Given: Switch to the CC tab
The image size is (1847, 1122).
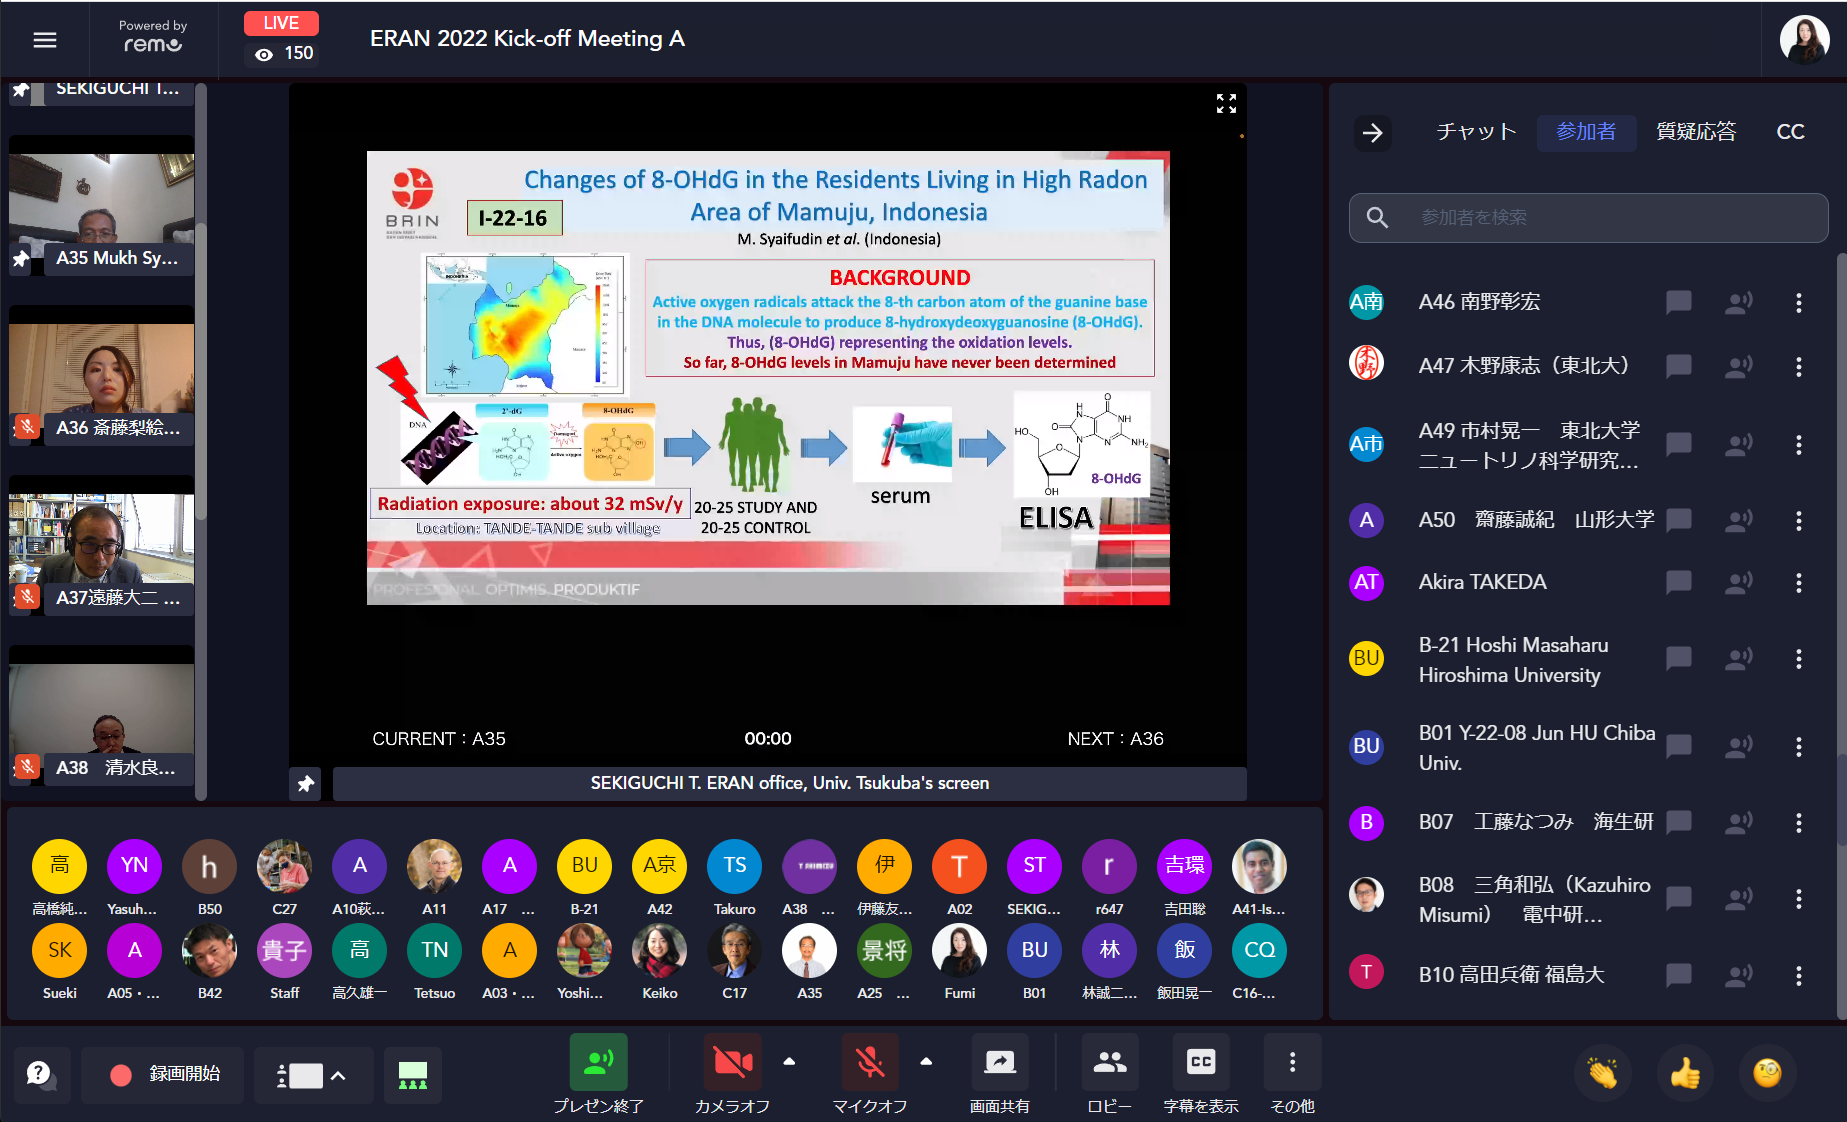Looking at the screenshot, I should (x=1790, y=132).
